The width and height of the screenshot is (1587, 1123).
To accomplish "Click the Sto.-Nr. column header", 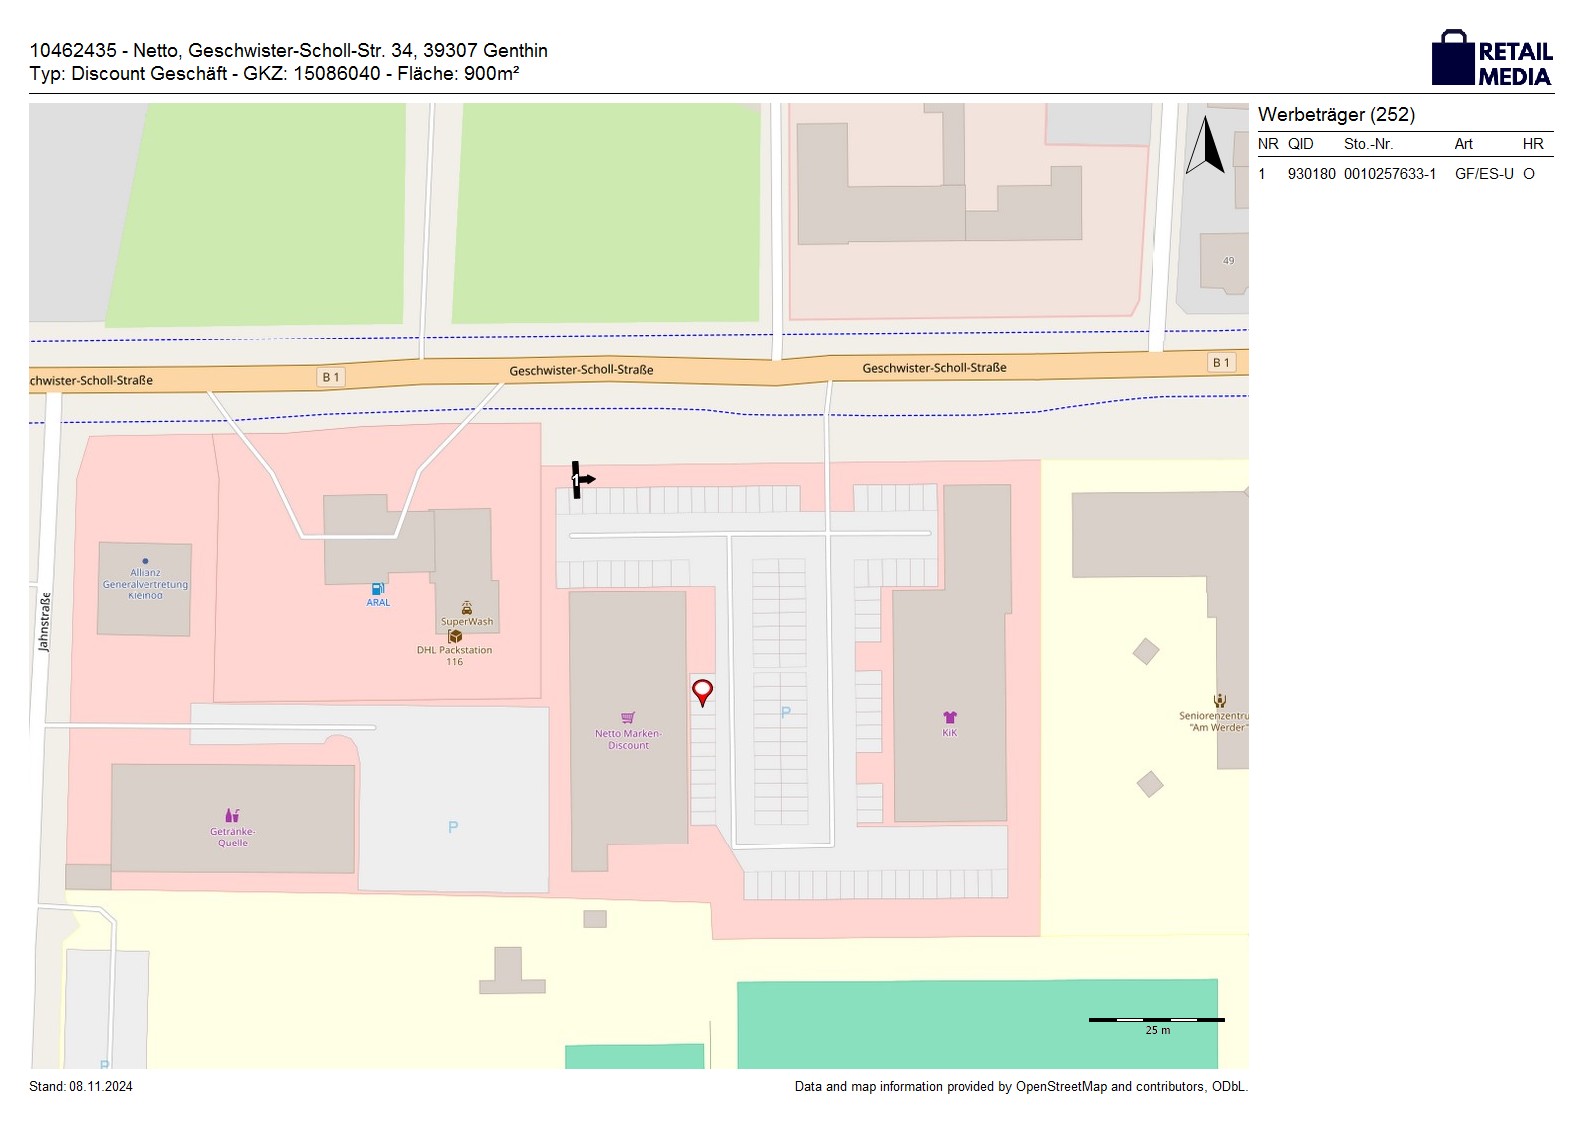I will 1368,144.
